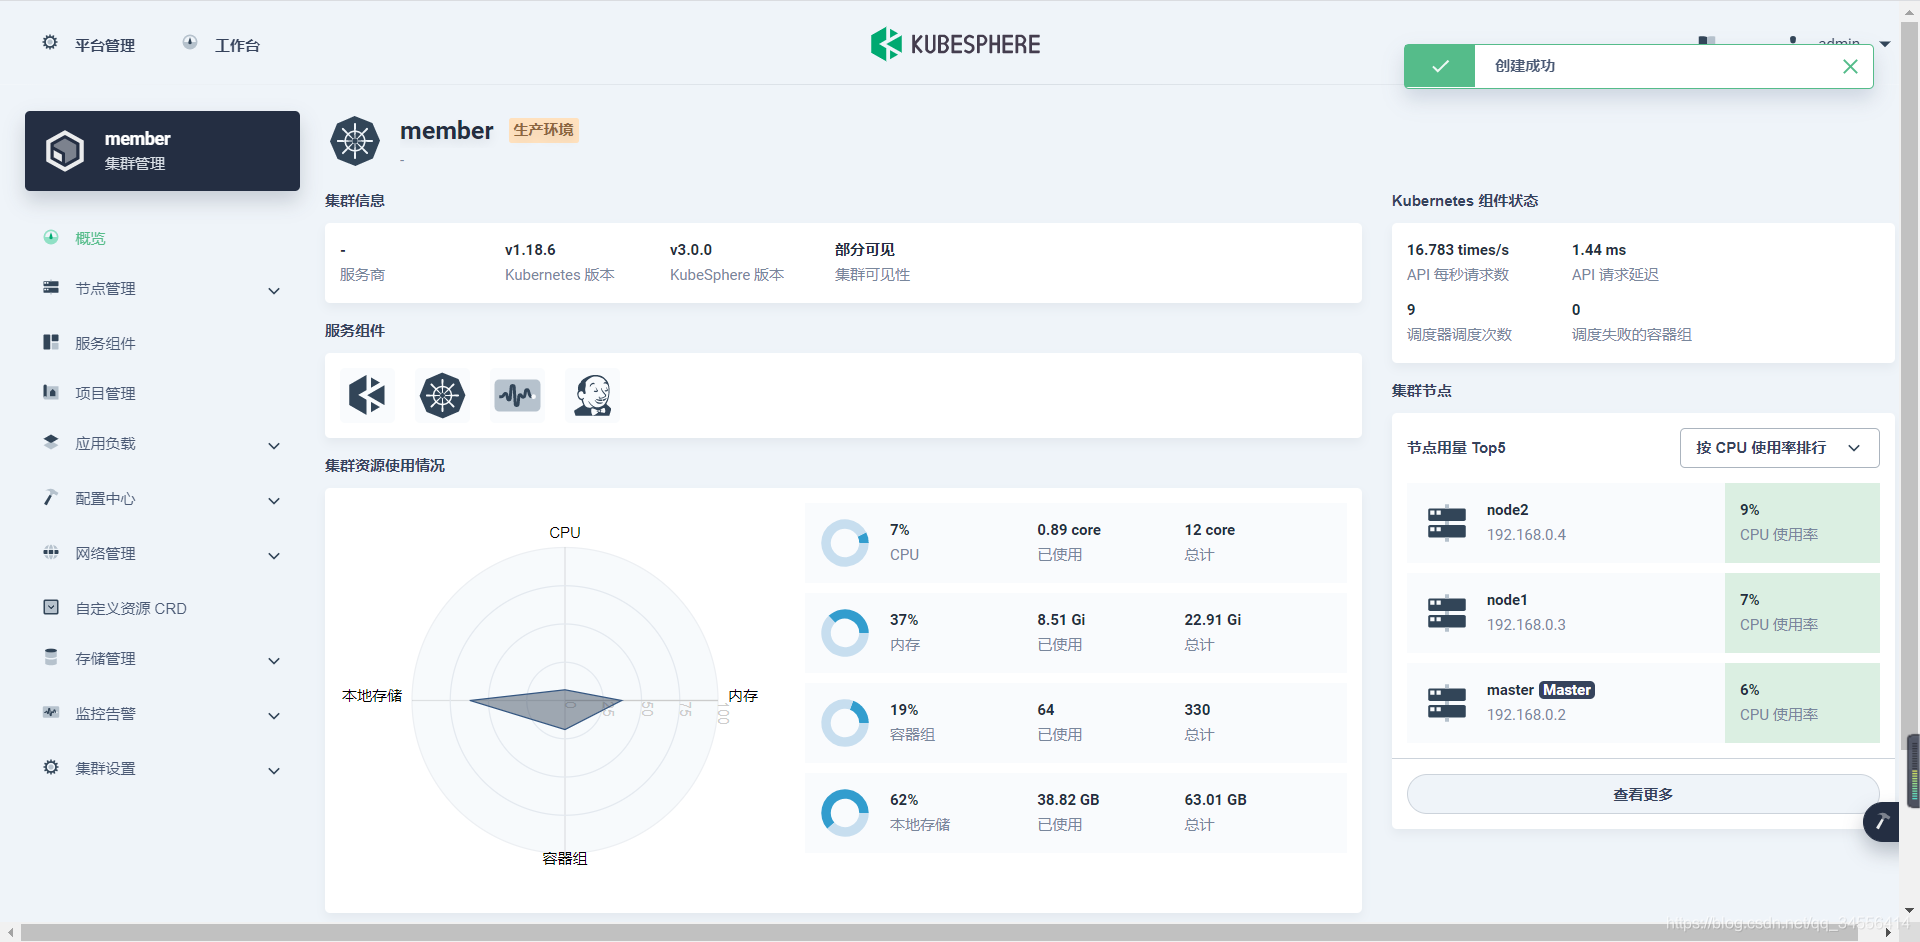Click the 项目管理 sidebar icon
1920x942 pixels.
[x=51, y=392]
